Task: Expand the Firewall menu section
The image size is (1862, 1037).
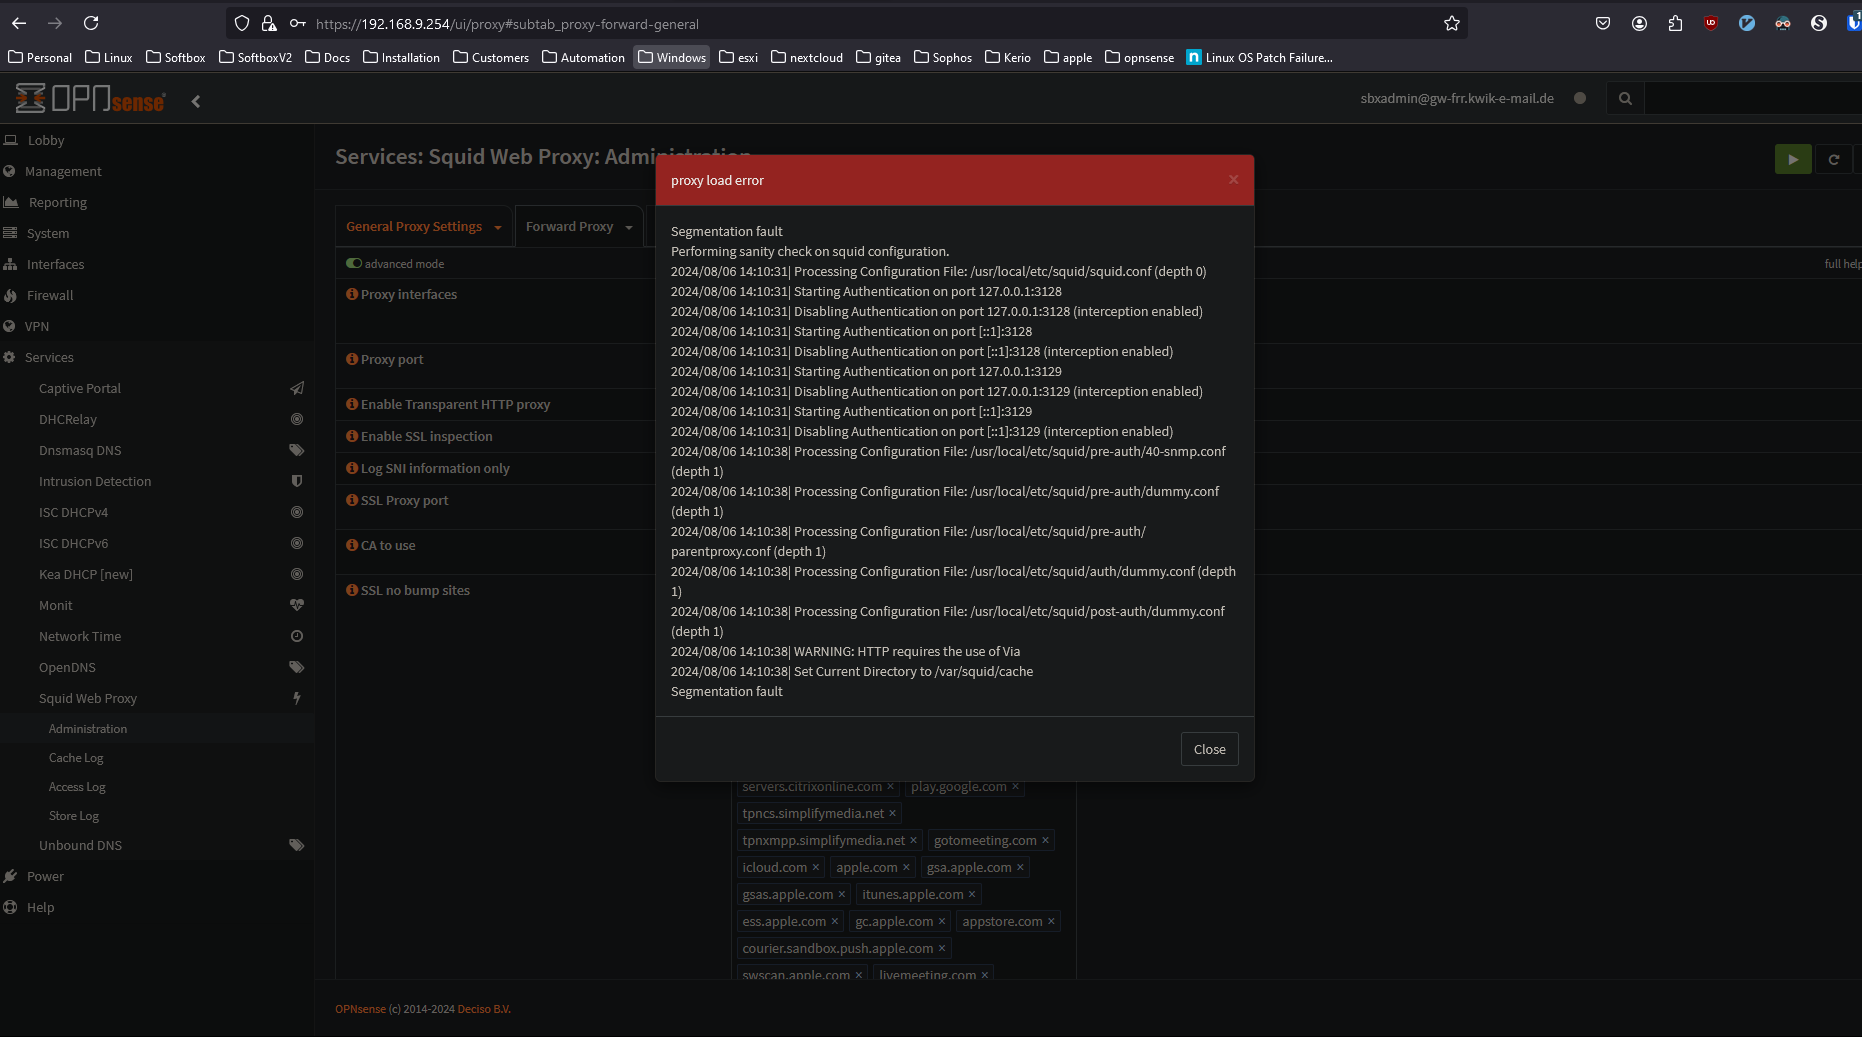Action: click(x=50, y=296)
